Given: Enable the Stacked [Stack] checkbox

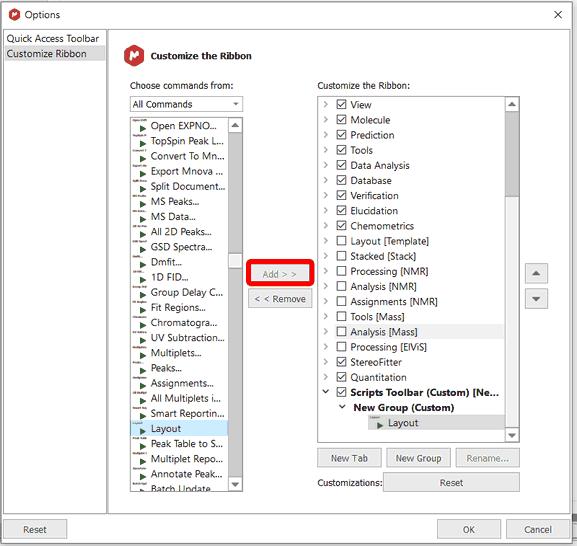Looking at the screenshot, I should [x=341, y=256].
